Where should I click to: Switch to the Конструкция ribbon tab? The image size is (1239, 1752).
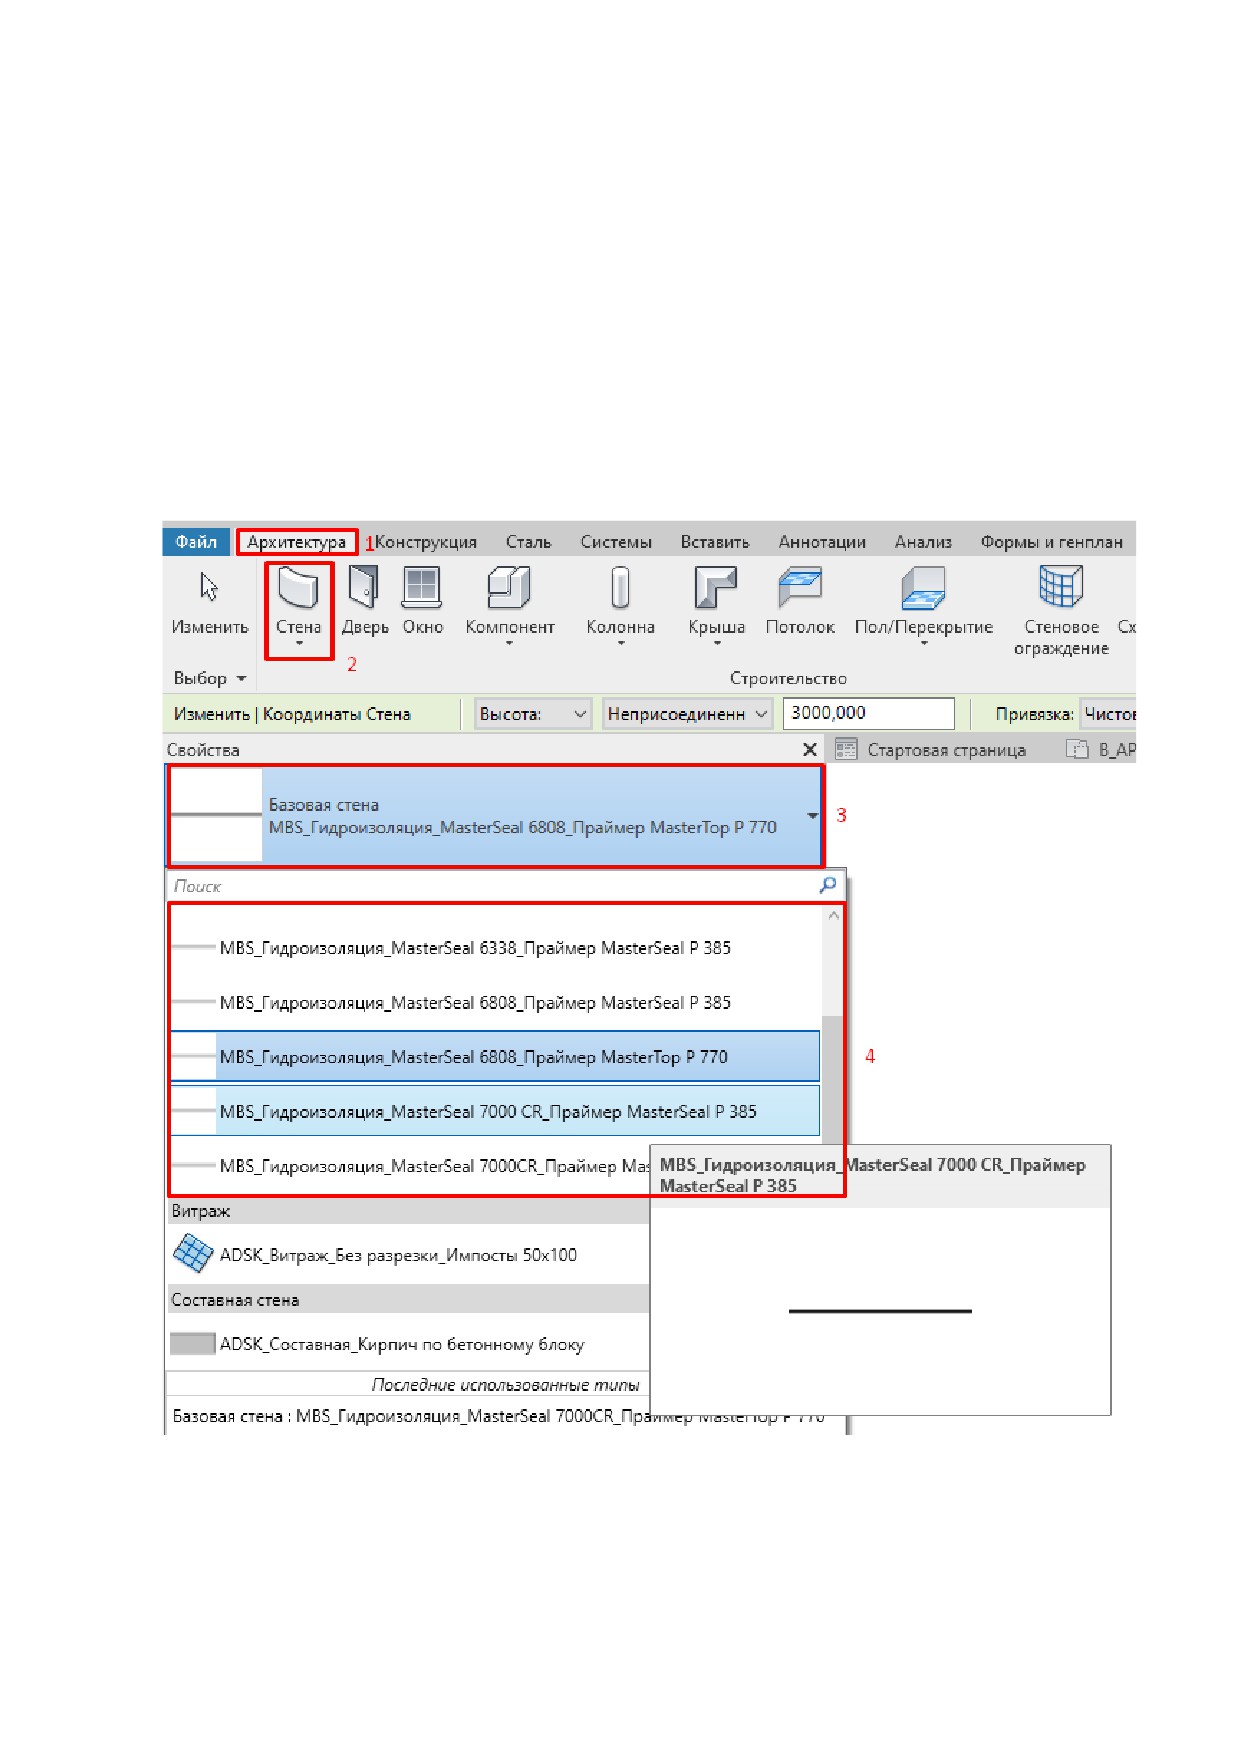point(426,542)
